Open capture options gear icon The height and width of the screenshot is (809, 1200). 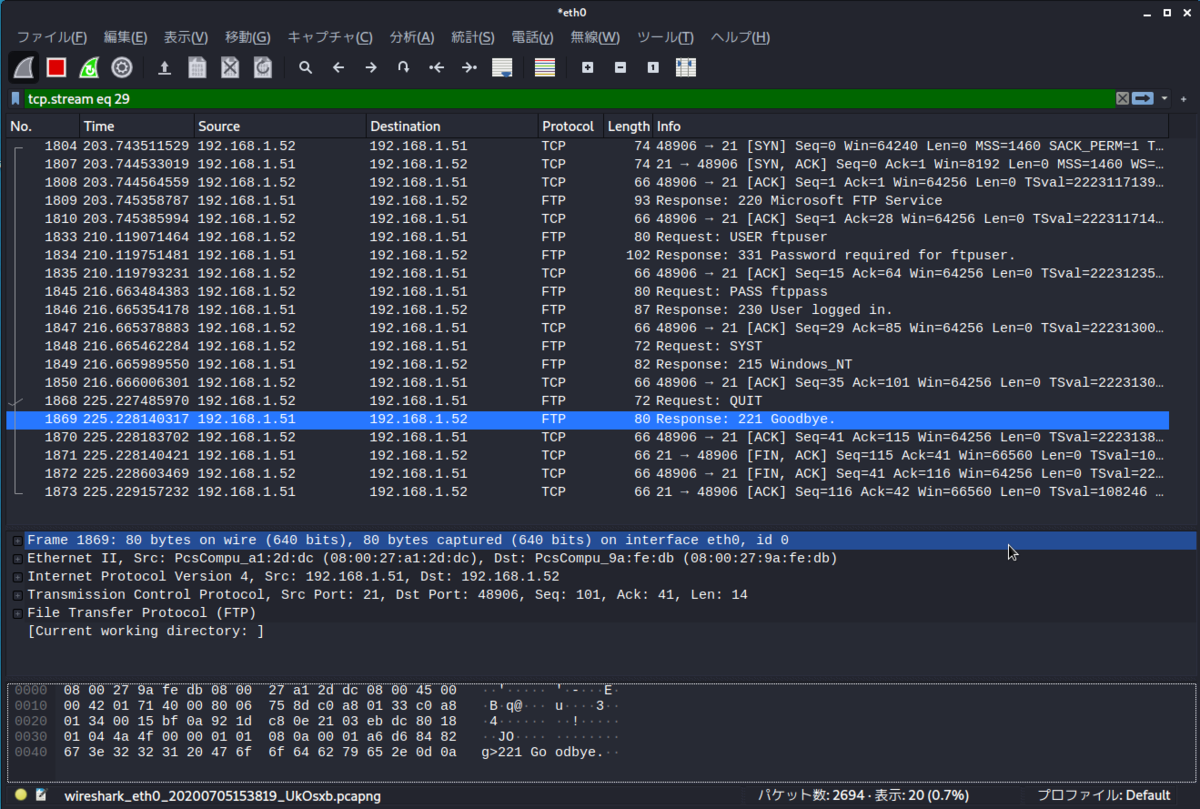pyautogui.click(x=122, y=68)
